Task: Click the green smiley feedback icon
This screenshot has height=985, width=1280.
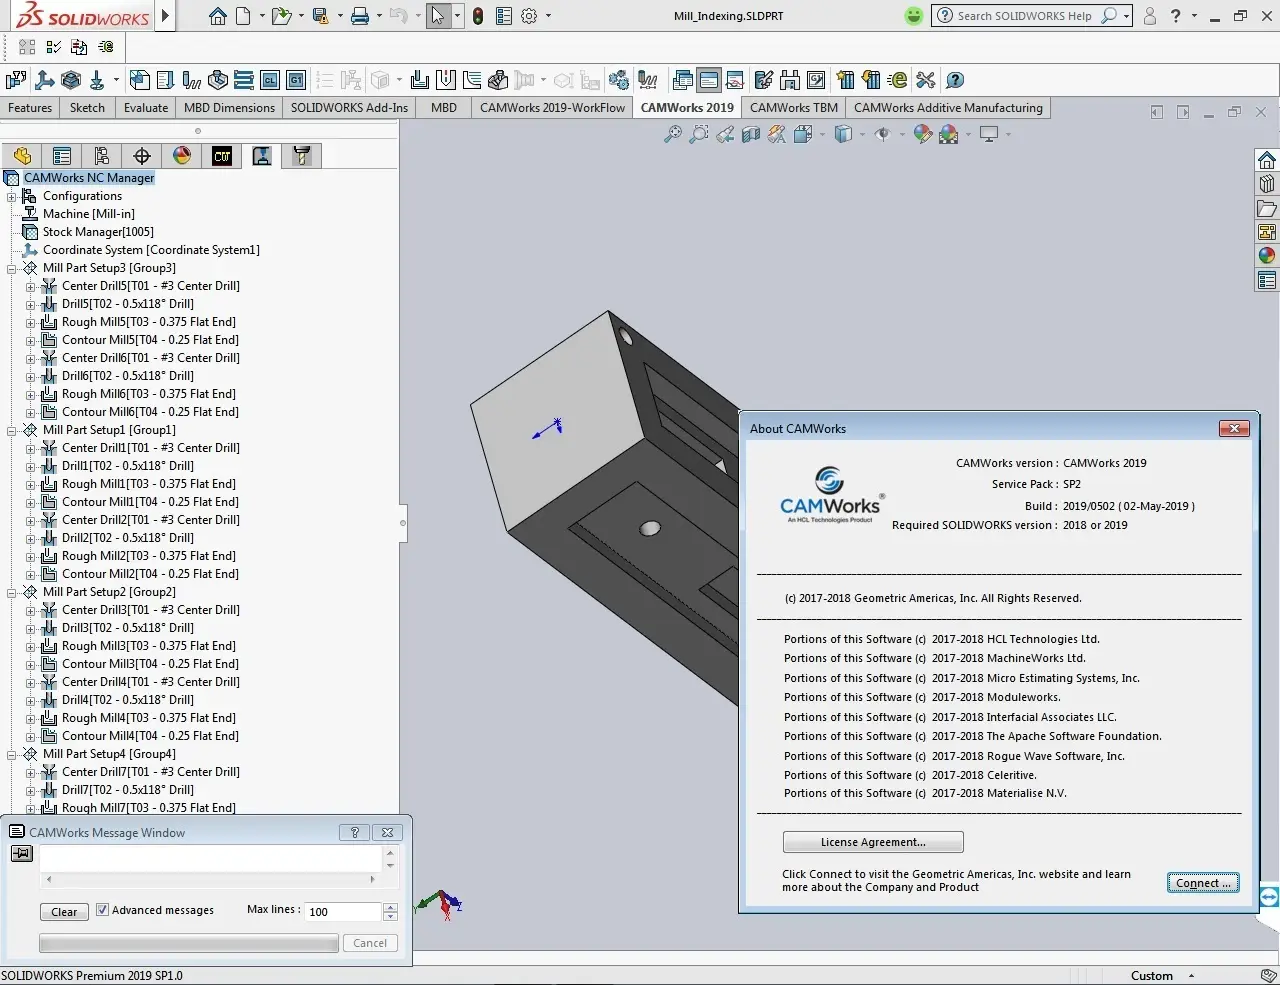Action: (x=913, y=16)
